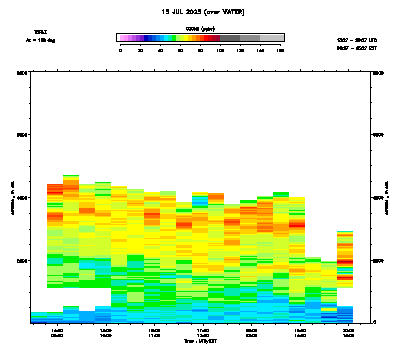
Task: Click the color scale tick label "0"
Action: point(120,50)
